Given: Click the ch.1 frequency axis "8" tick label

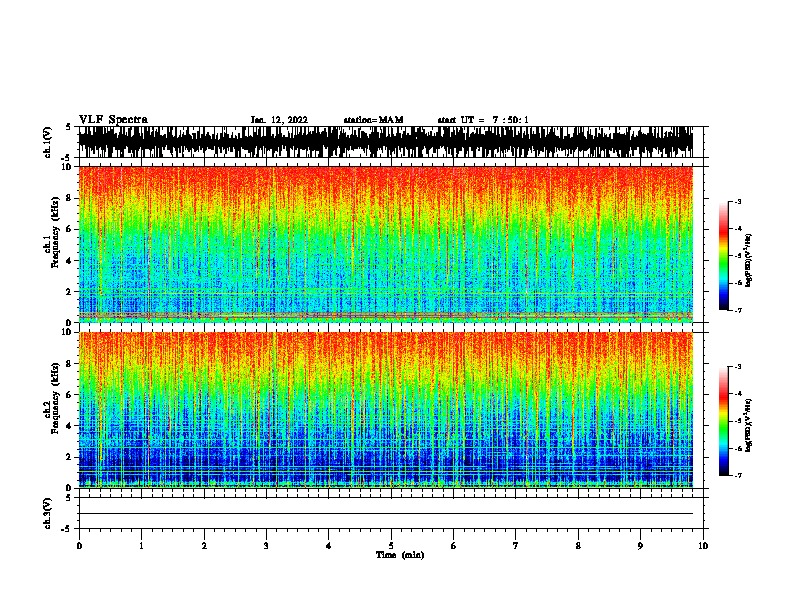Looking at the screenshot, I should pos(69,198).
